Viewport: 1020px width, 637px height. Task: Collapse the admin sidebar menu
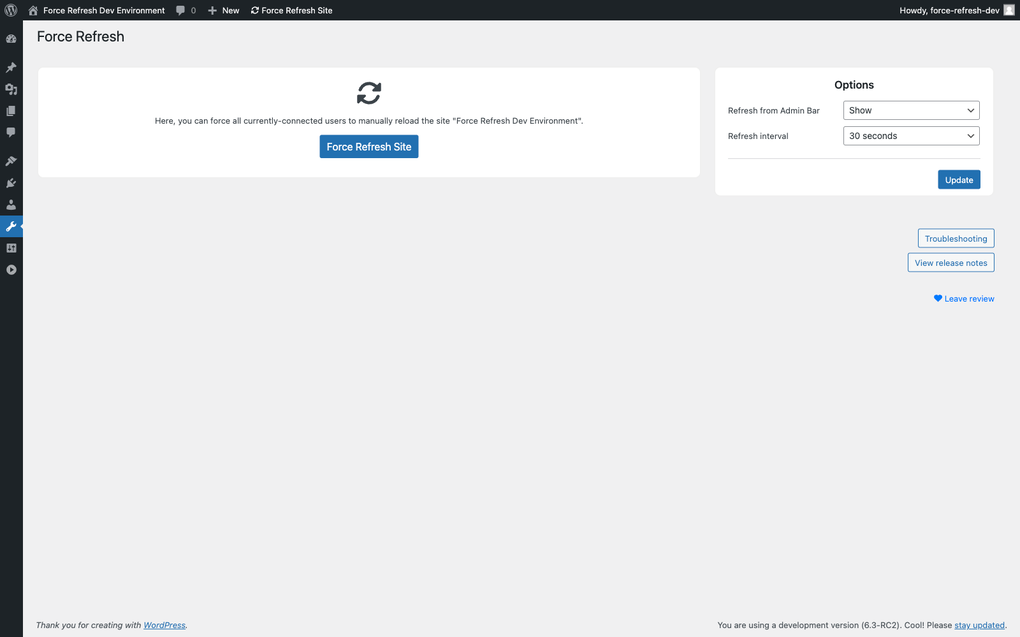pyautogui.click(x=11, y=269)
